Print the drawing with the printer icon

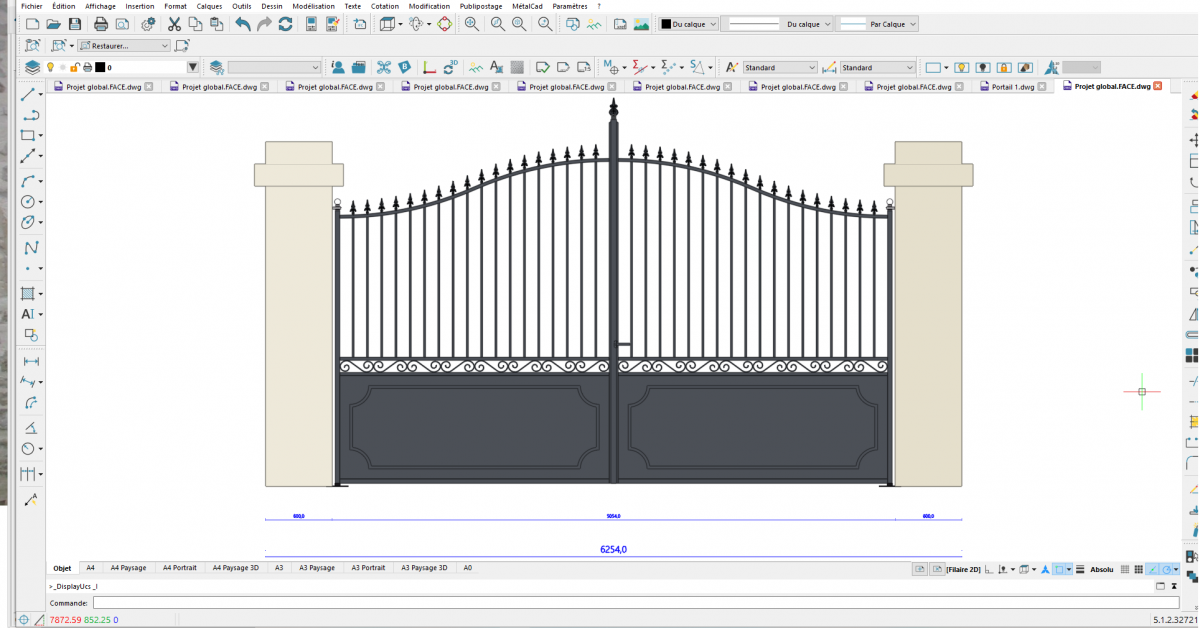pyautogui.click(x=101, y=24)
